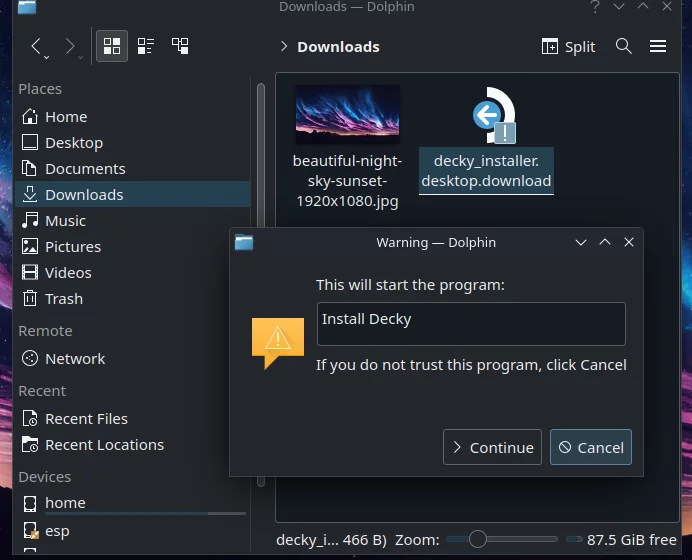Click the Network globe icon
Image resolution: width=692 pixels, height=560 pixels.
coord(30,358)
